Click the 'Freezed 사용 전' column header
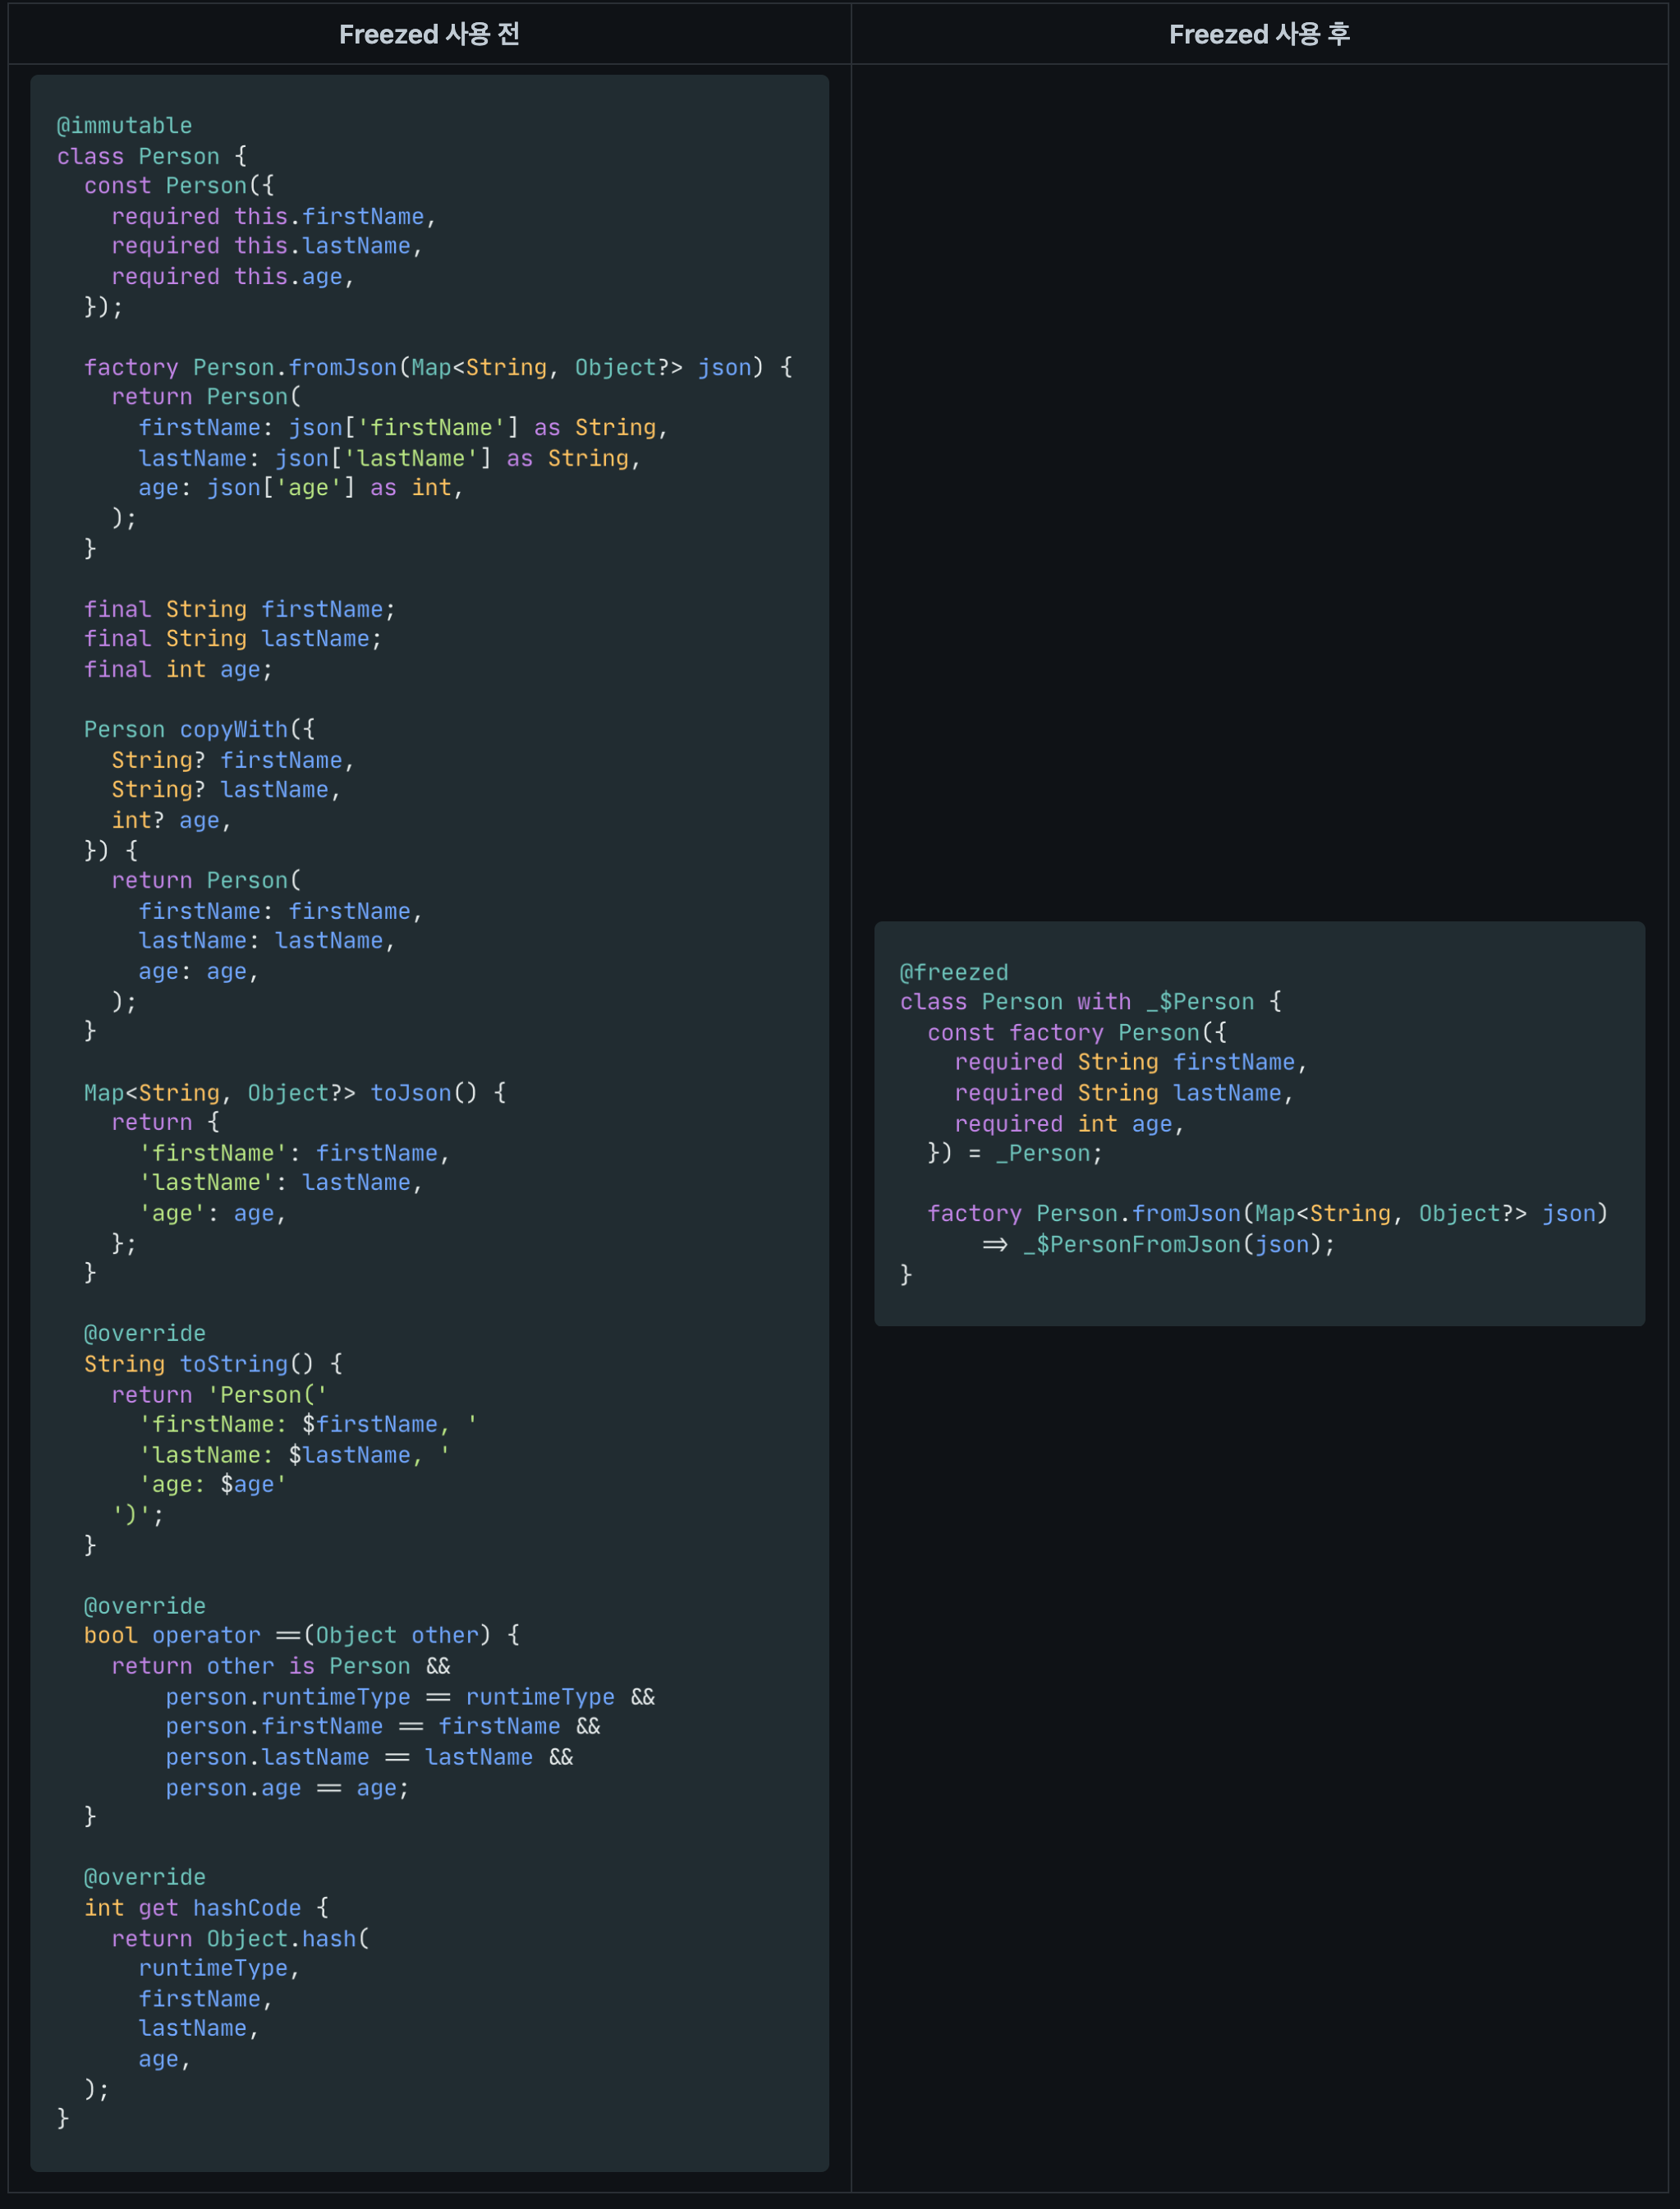The width and height of the screenshot is (1680, 2209). tap(429, 35)
